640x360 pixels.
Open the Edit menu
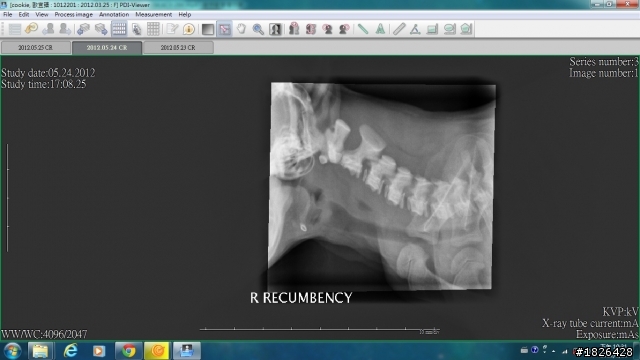[x=24, y=14]
